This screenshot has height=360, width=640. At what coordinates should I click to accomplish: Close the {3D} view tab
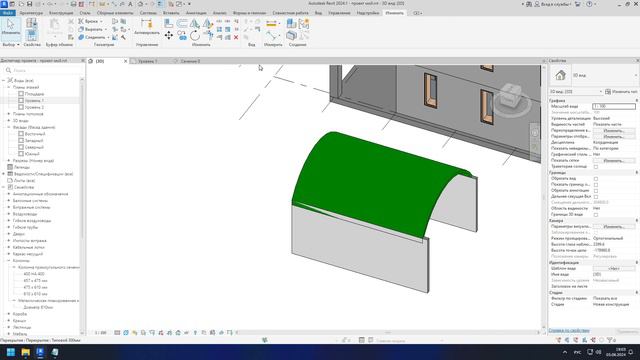point(125,61)
